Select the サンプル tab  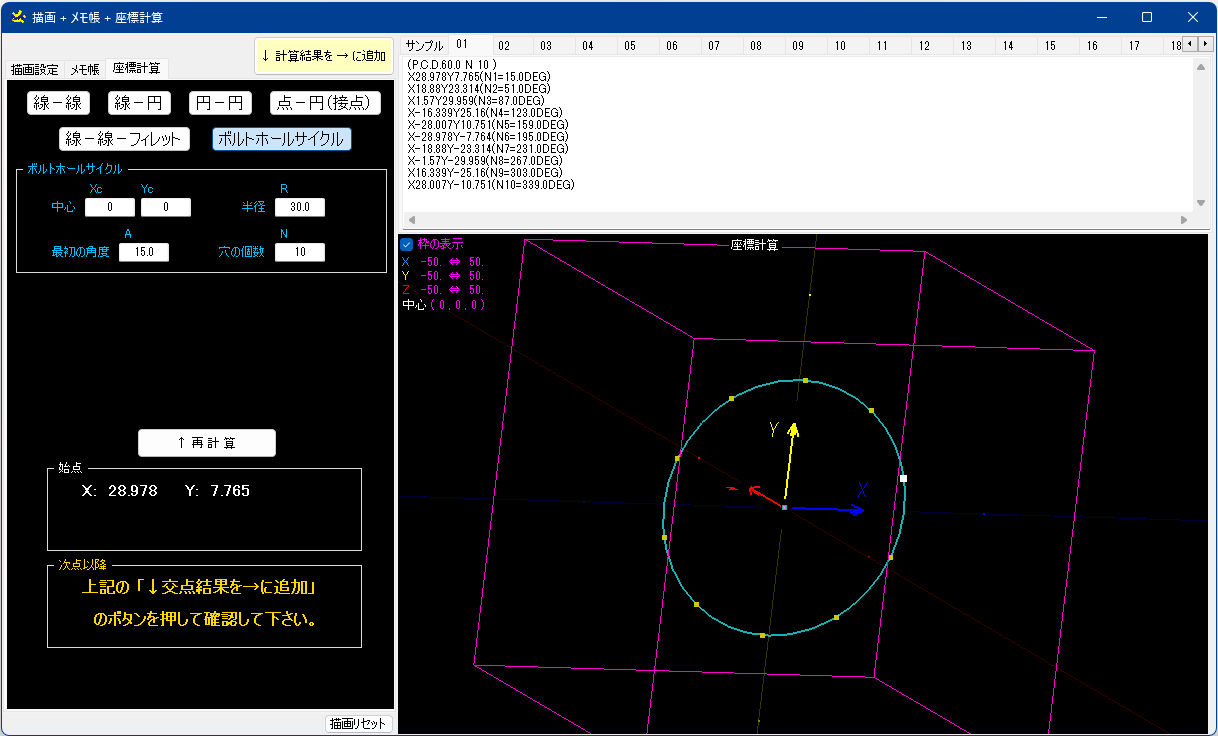click(424, 46)
